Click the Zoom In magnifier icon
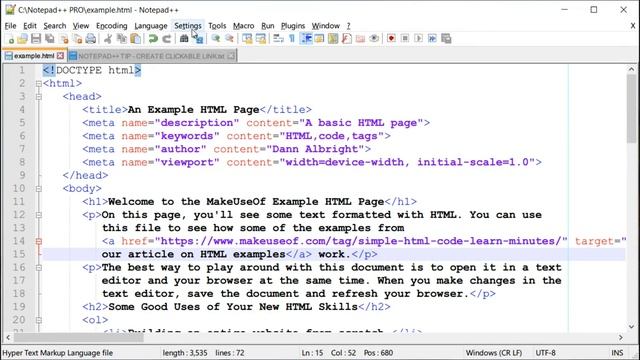 [216, 39]
